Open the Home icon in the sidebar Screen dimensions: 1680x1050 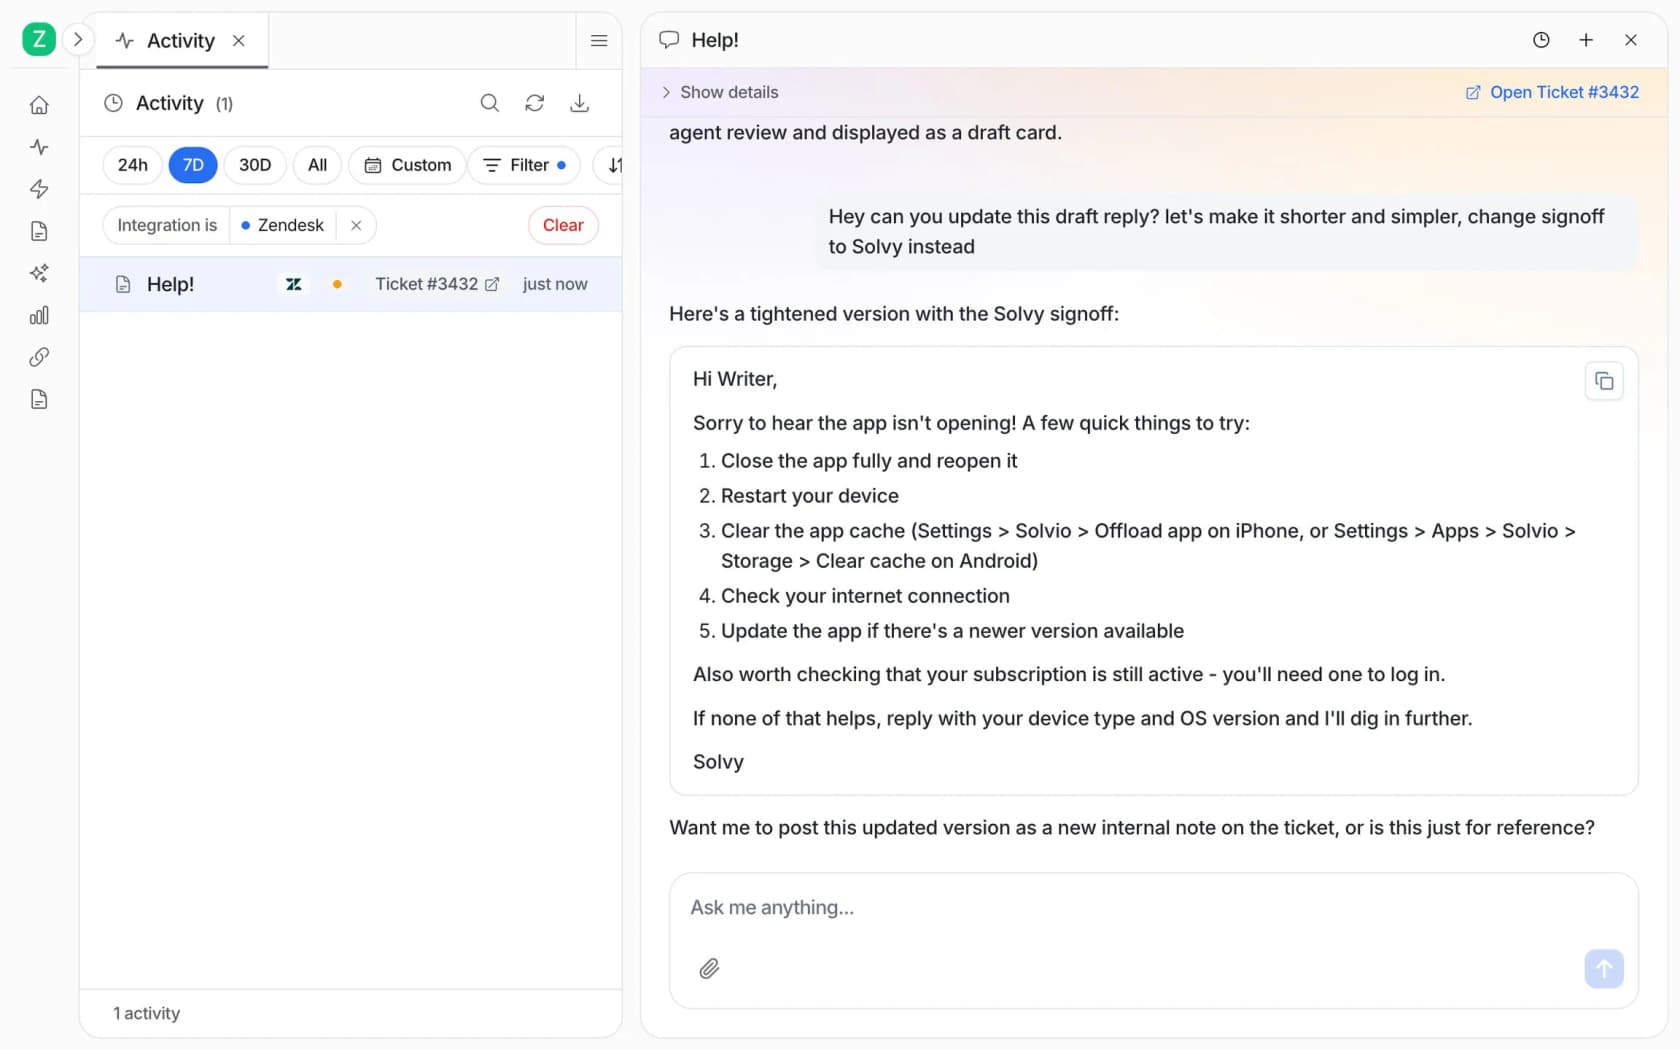[x=39, y=105]
